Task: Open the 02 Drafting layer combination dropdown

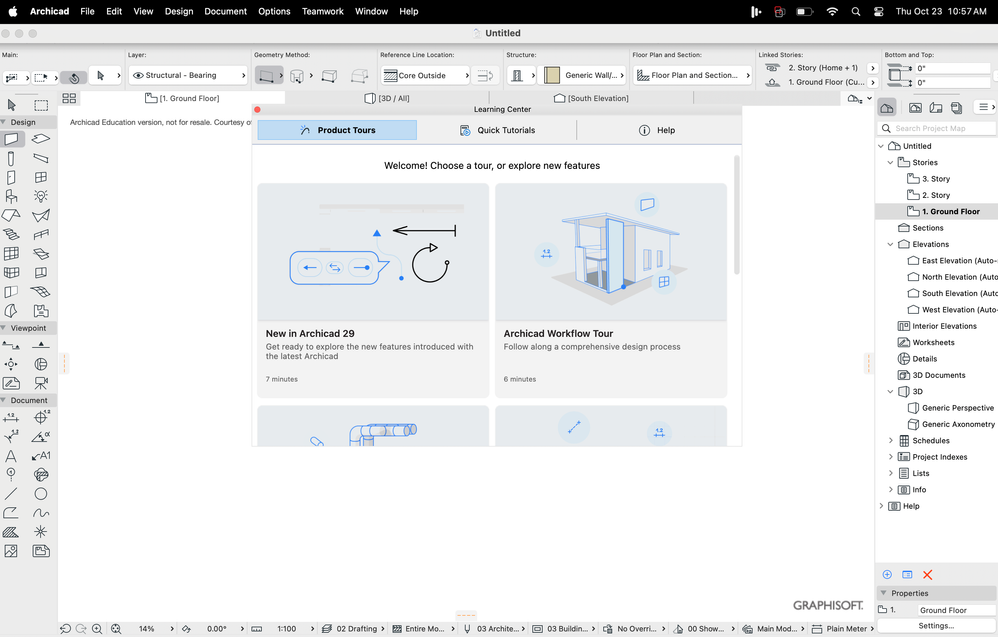Action: 354,629
